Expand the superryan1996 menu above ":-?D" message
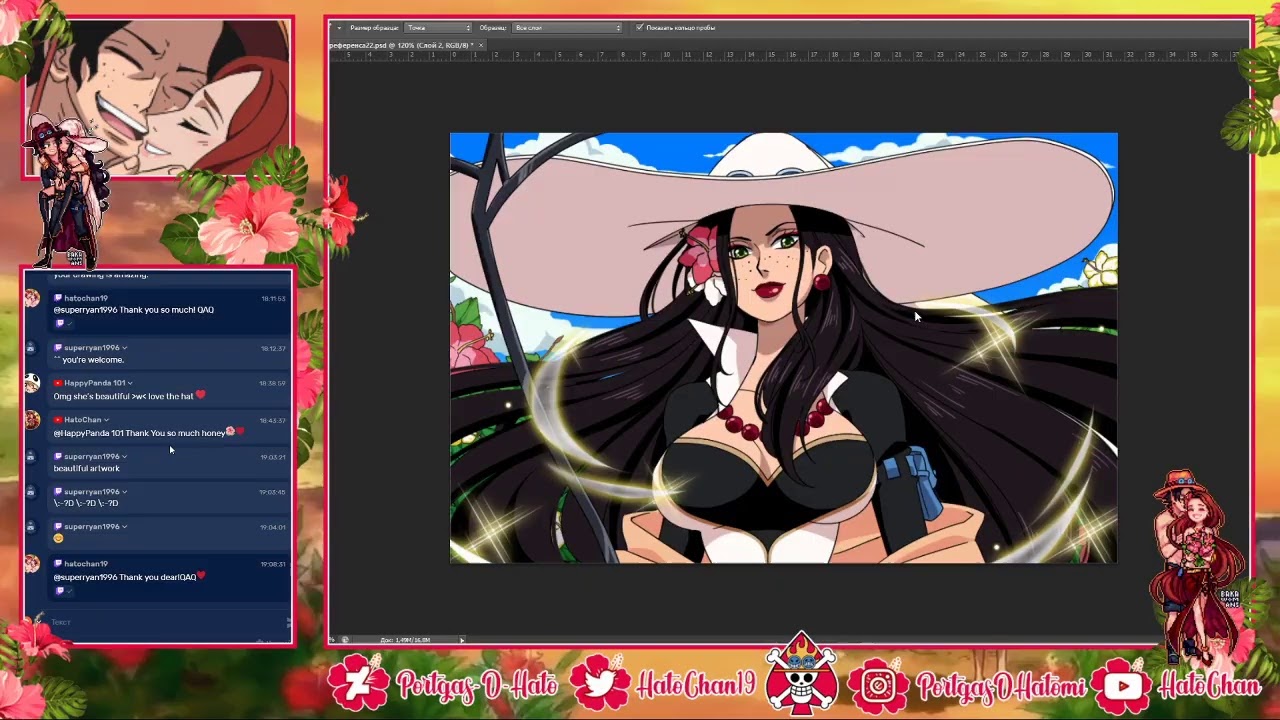The height and width of the screenshot is (720, 1280). [125, 492]
